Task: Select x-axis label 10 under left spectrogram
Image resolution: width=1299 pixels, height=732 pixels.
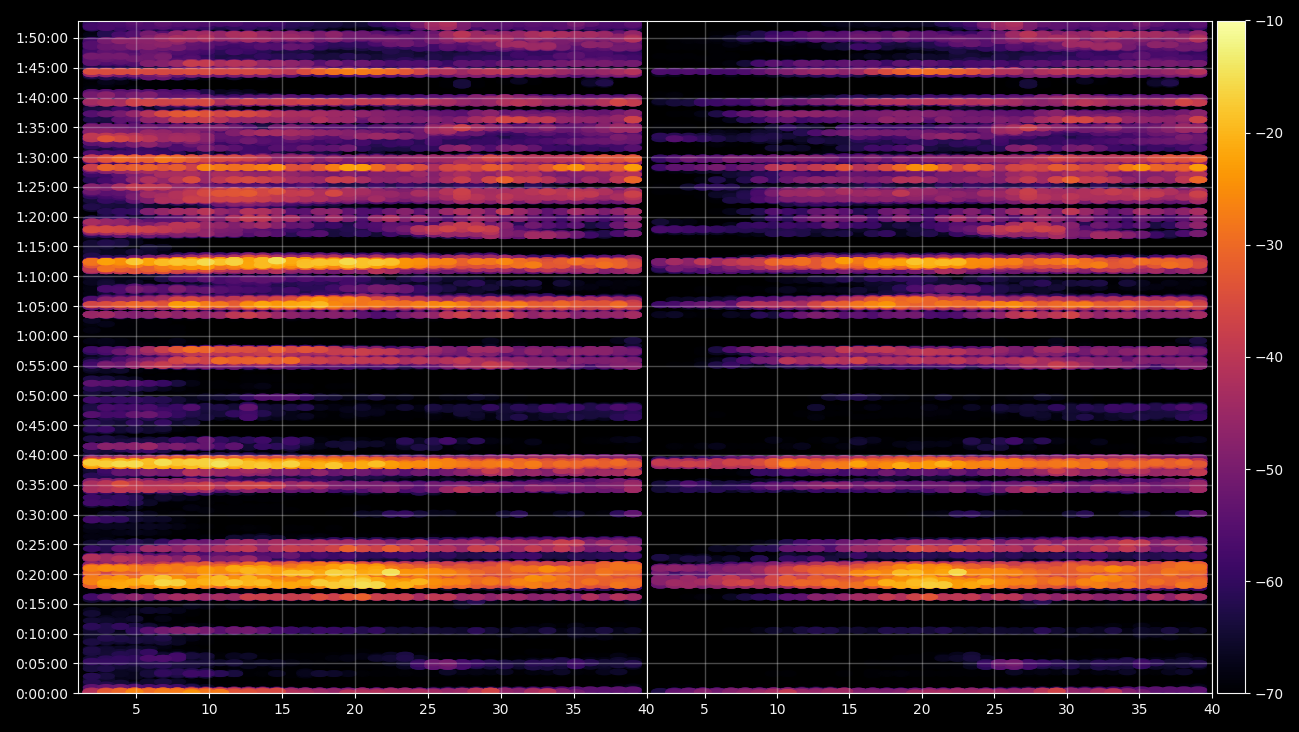Action: 209,710
